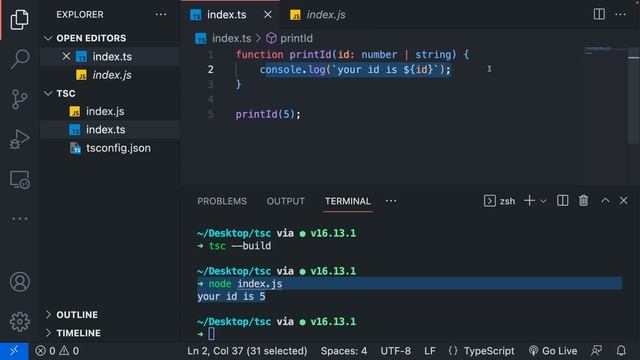Screen dimensions: 640x360
Task: Open editor more actions ellipsis menu
Action: click(620, 14)
